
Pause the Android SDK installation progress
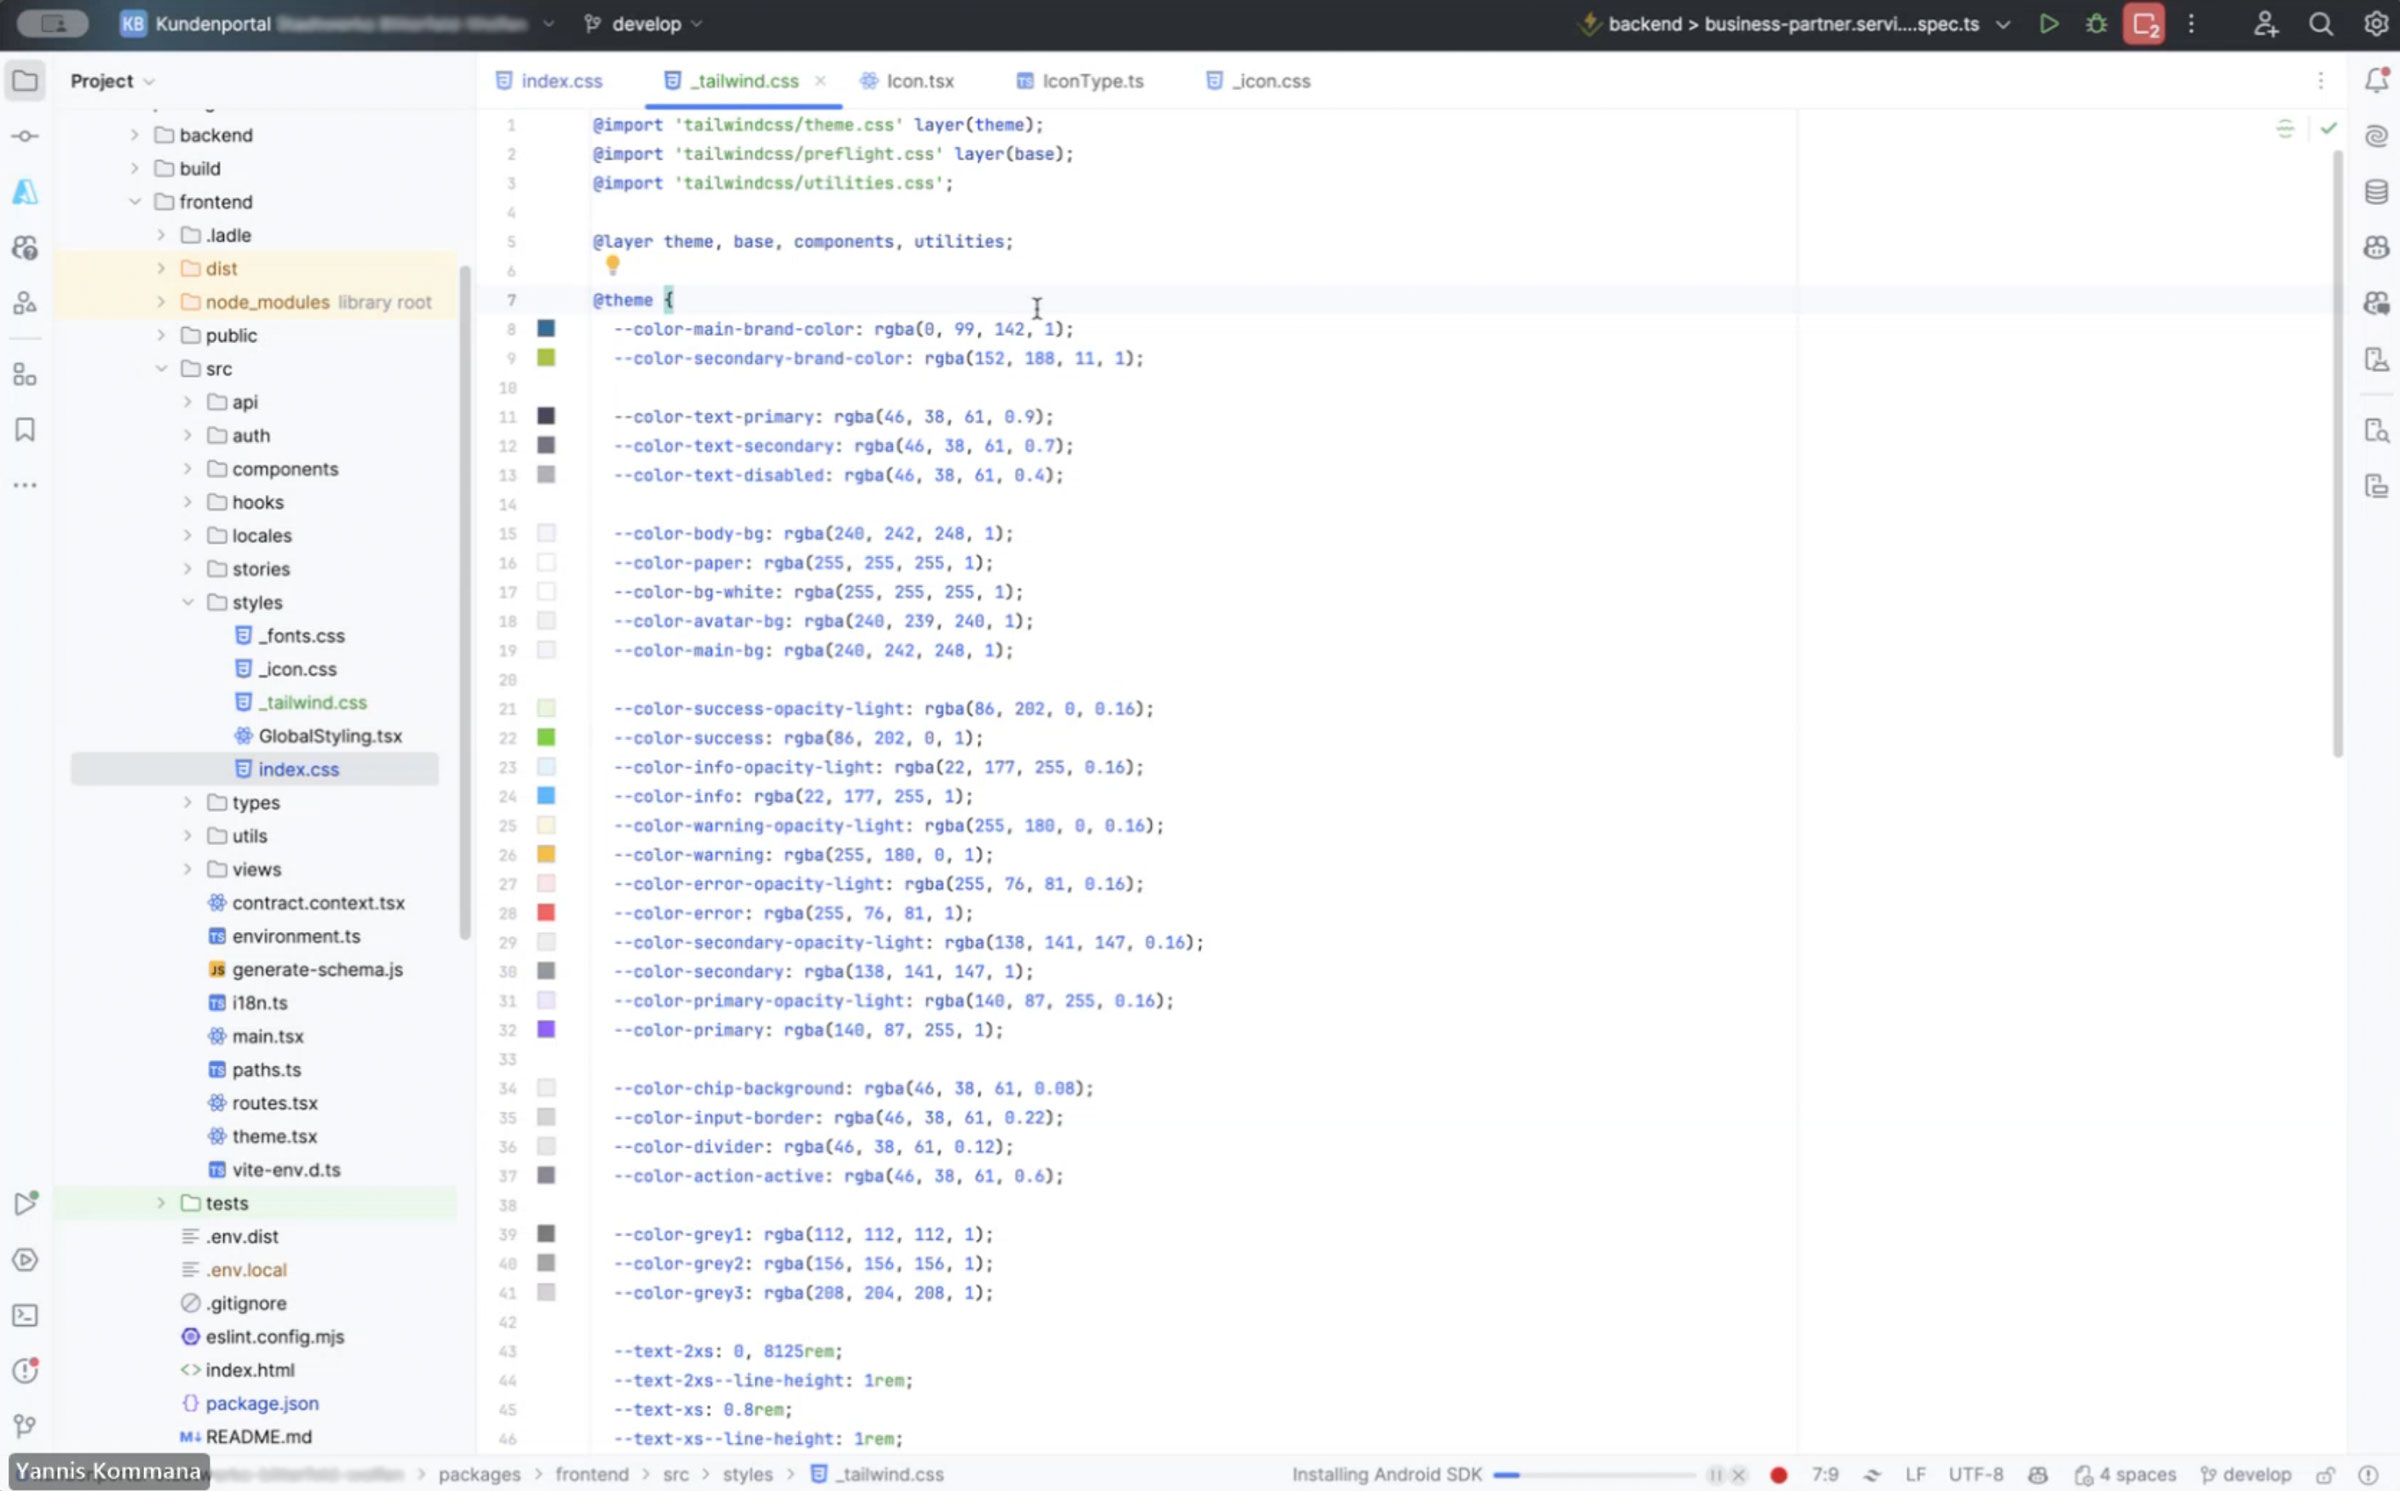pyautogui.click(x=1715, y=1474)
